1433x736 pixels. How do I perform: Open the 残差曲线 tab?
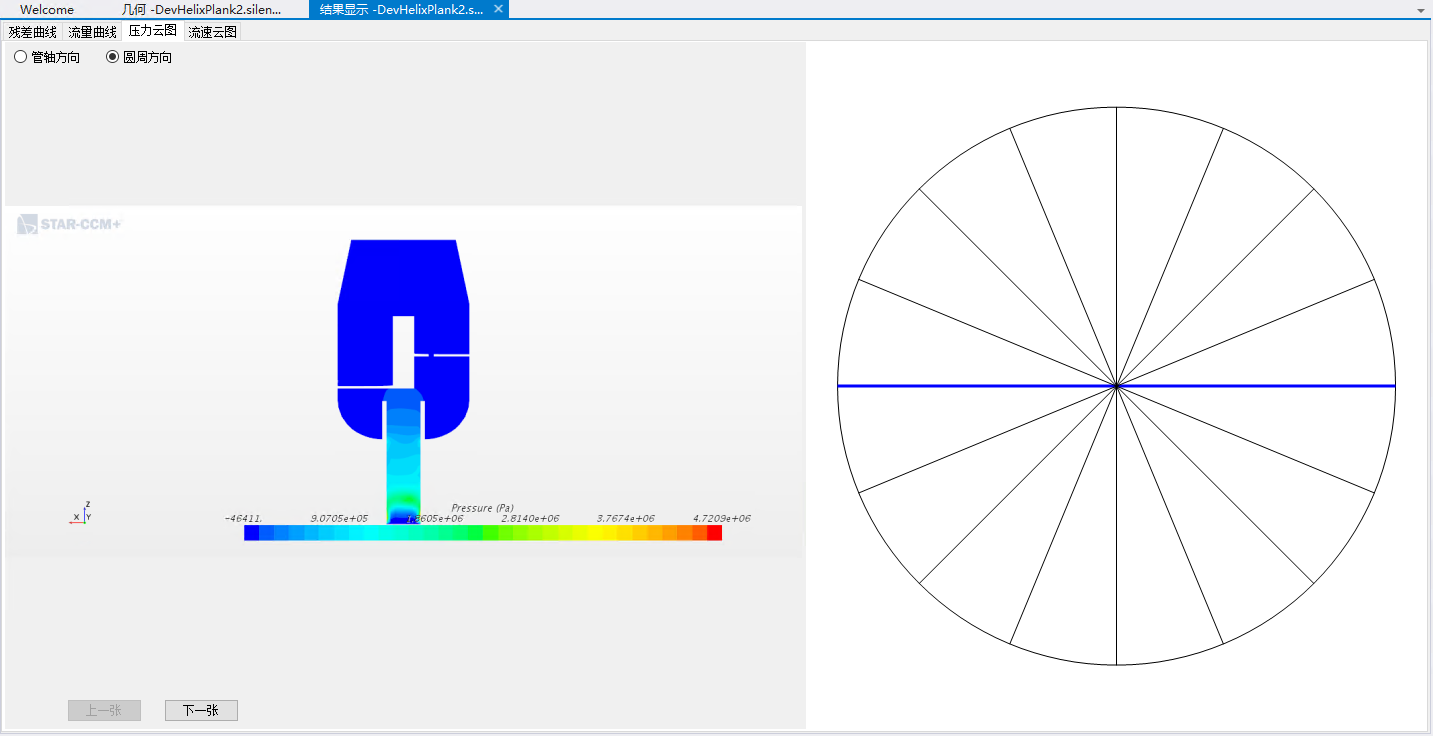(x=33, y=32)
